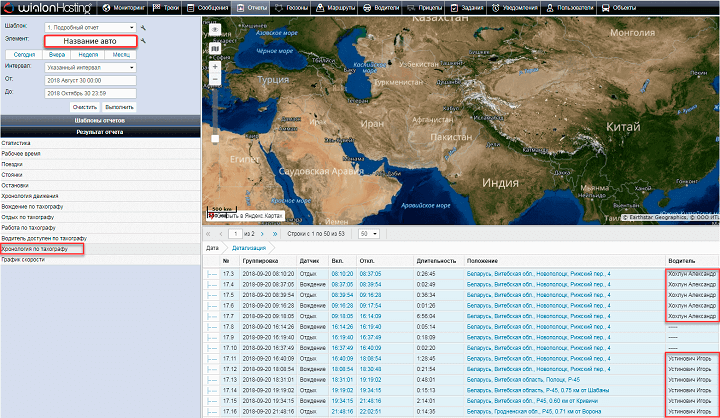Open График скорости report item
Image resolution: width=720 pixels, height=418 pixels.
24,259
